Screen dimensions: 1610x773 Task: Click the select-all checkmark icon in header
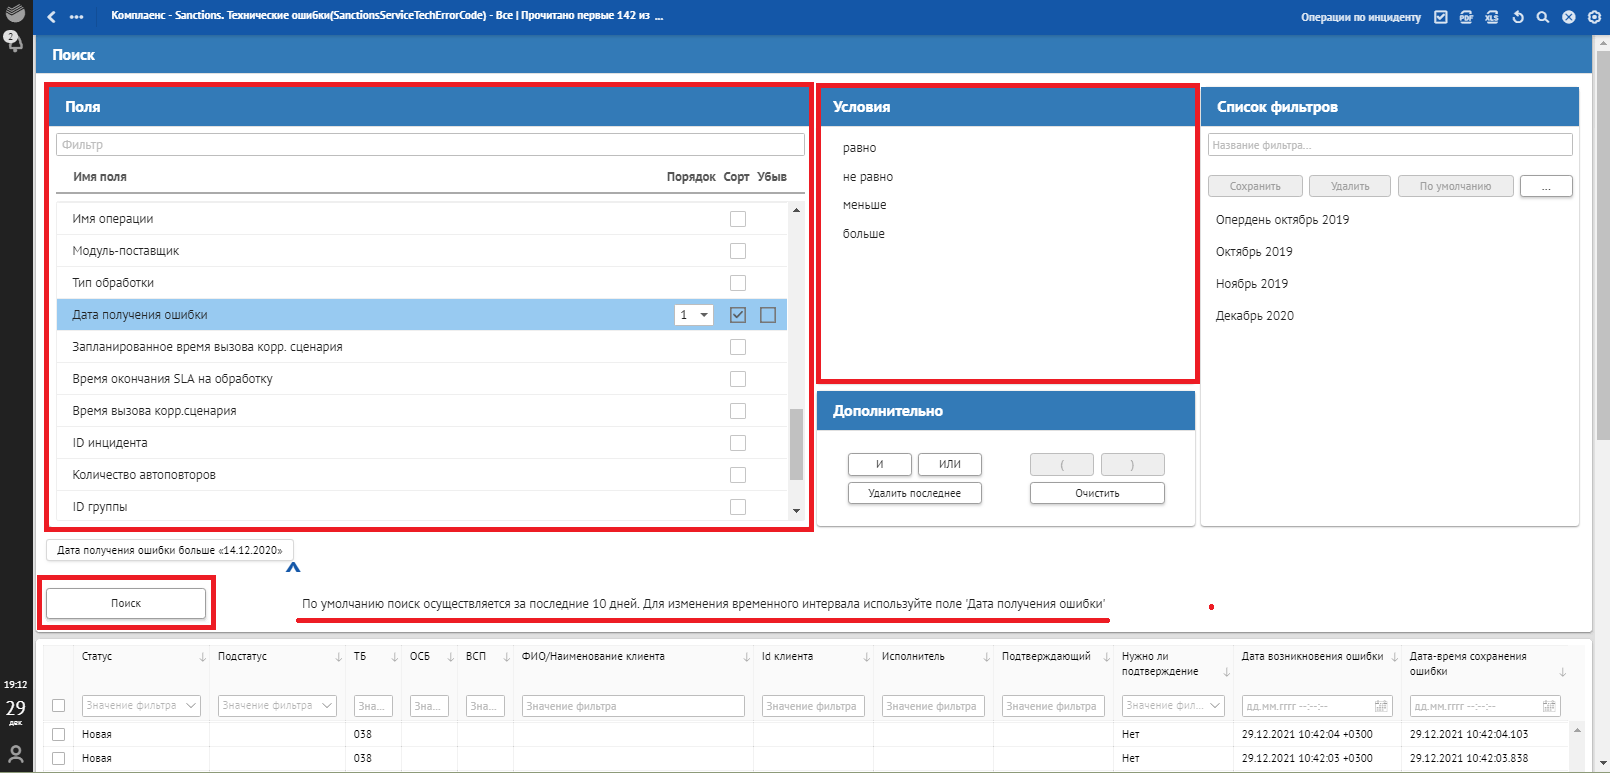[1440, 17]
